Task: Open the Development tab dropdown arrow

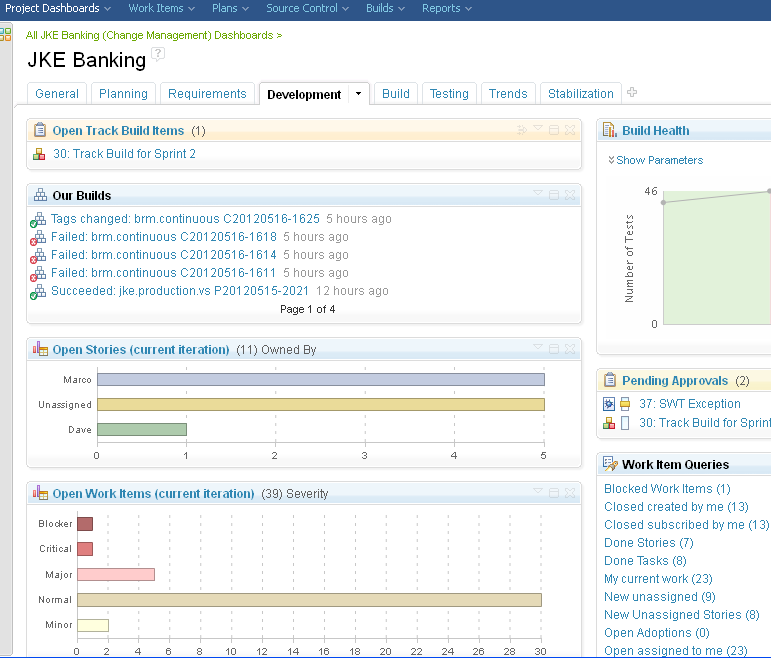Action: (x=358, y=94)
